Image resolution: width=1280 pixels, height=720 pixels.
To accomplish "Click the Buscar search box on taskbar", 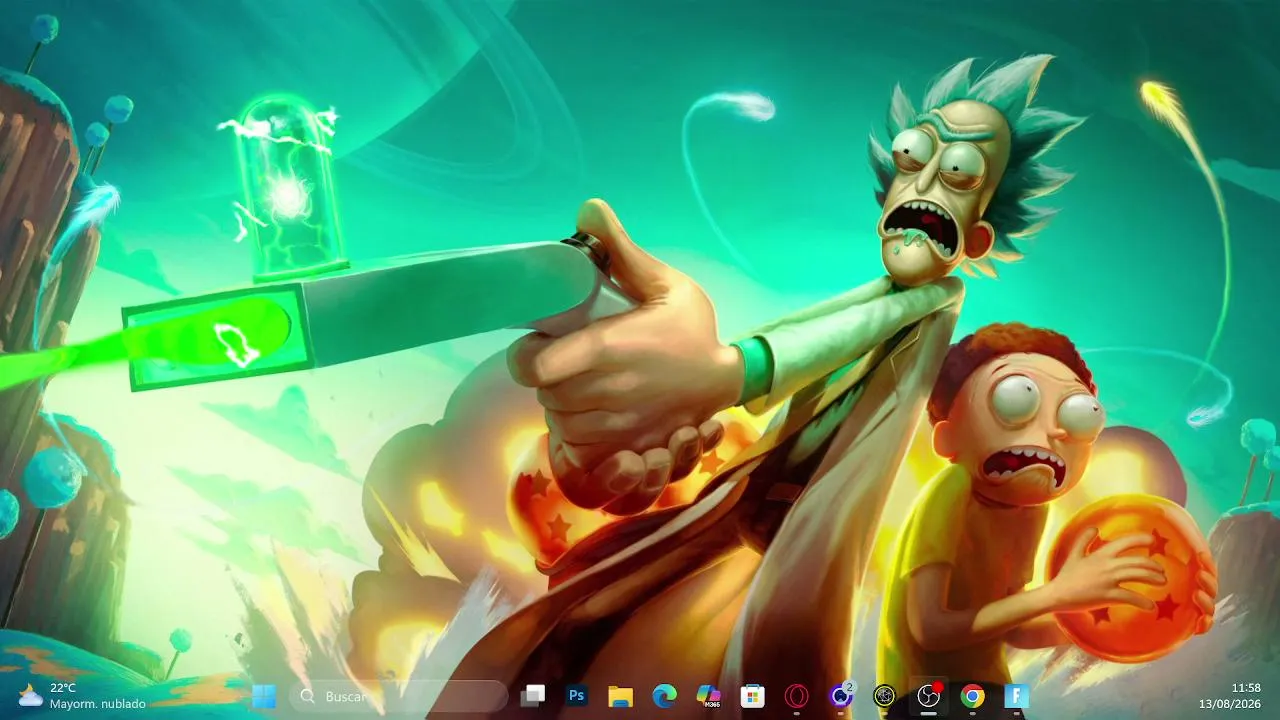I will click(399, 696).
